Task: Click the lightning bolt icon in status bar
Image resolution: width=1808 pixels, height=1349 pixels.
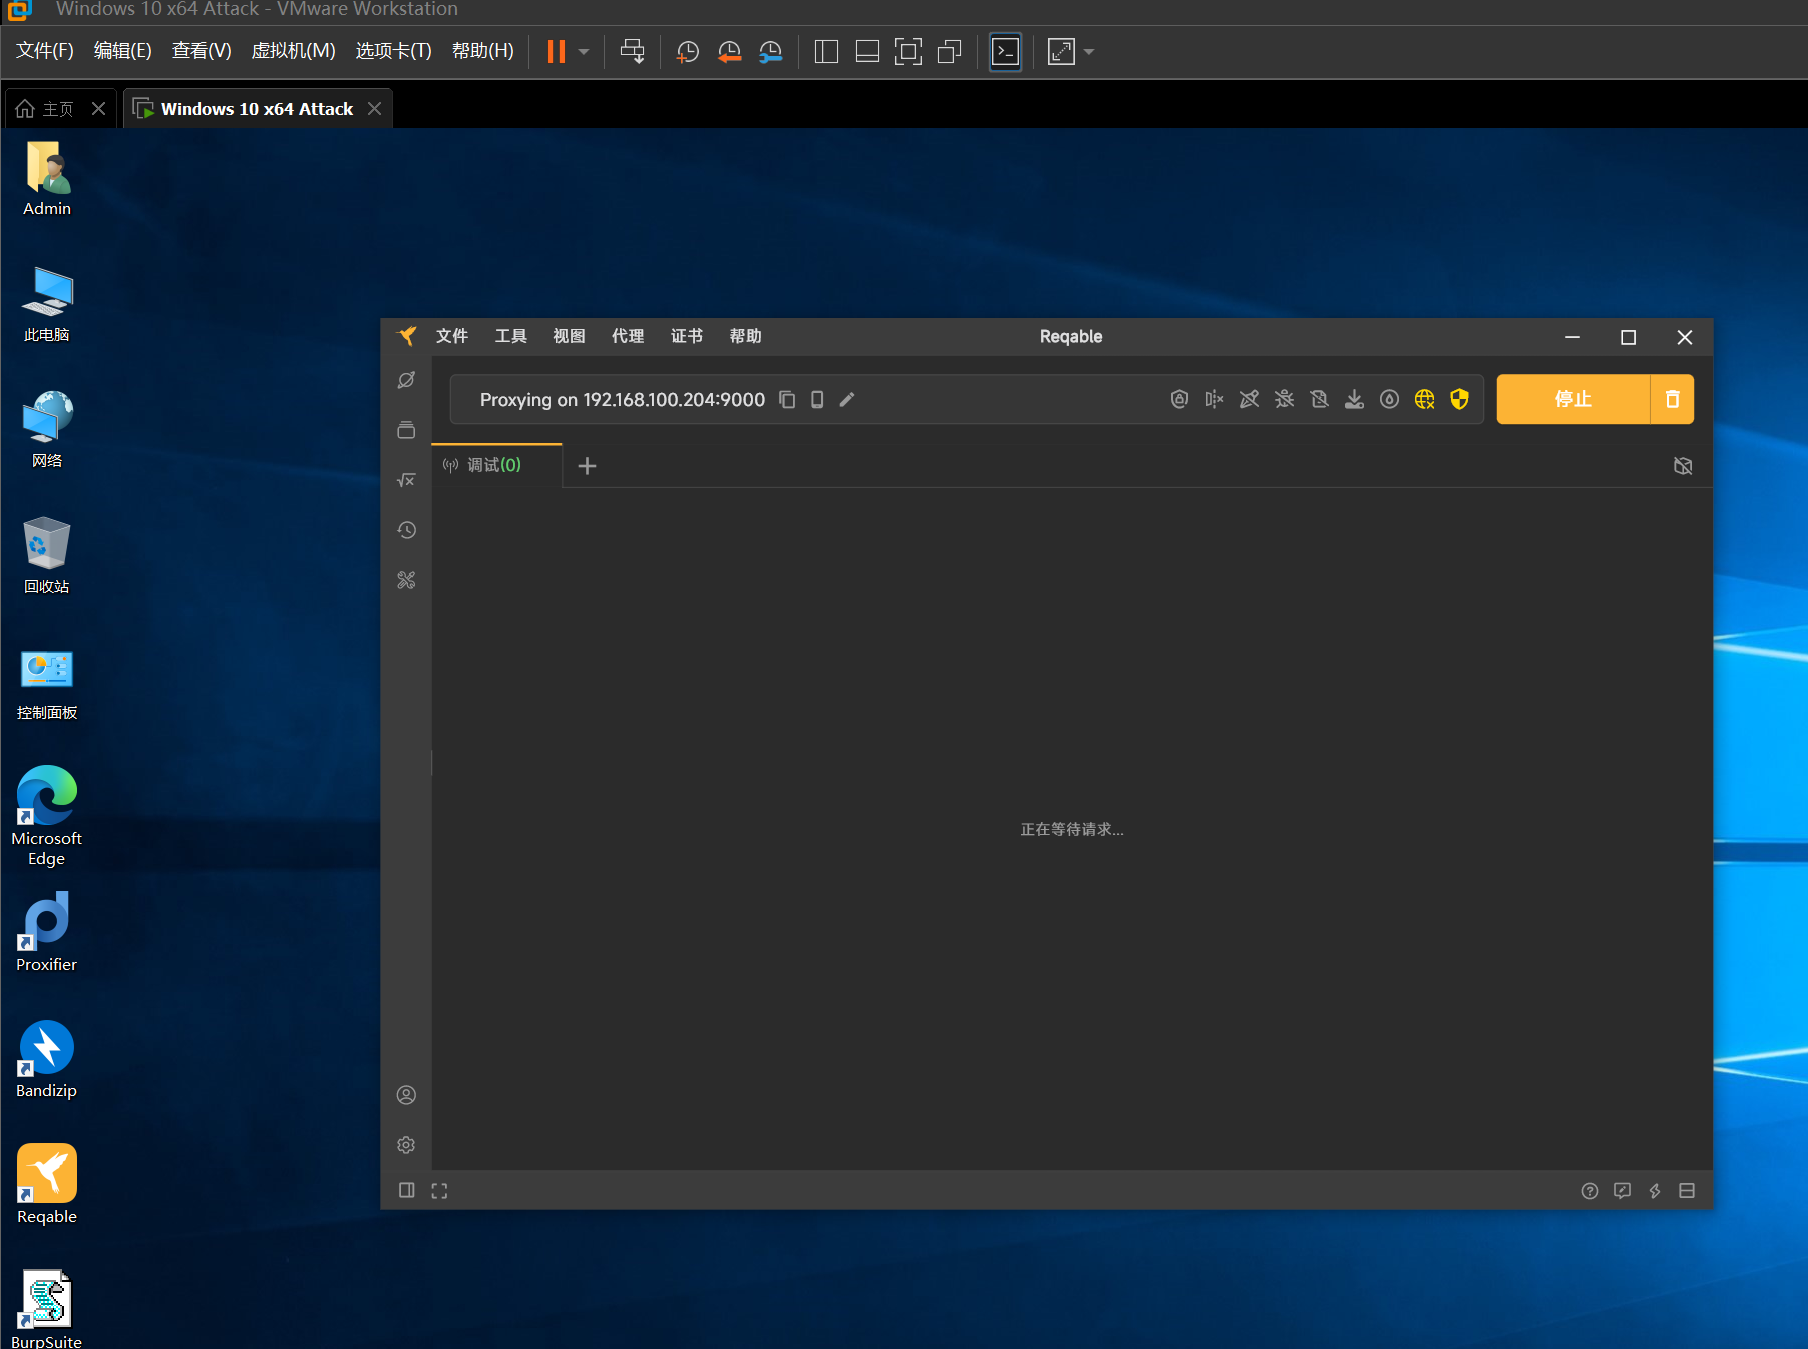Action: point(1655,1191)
